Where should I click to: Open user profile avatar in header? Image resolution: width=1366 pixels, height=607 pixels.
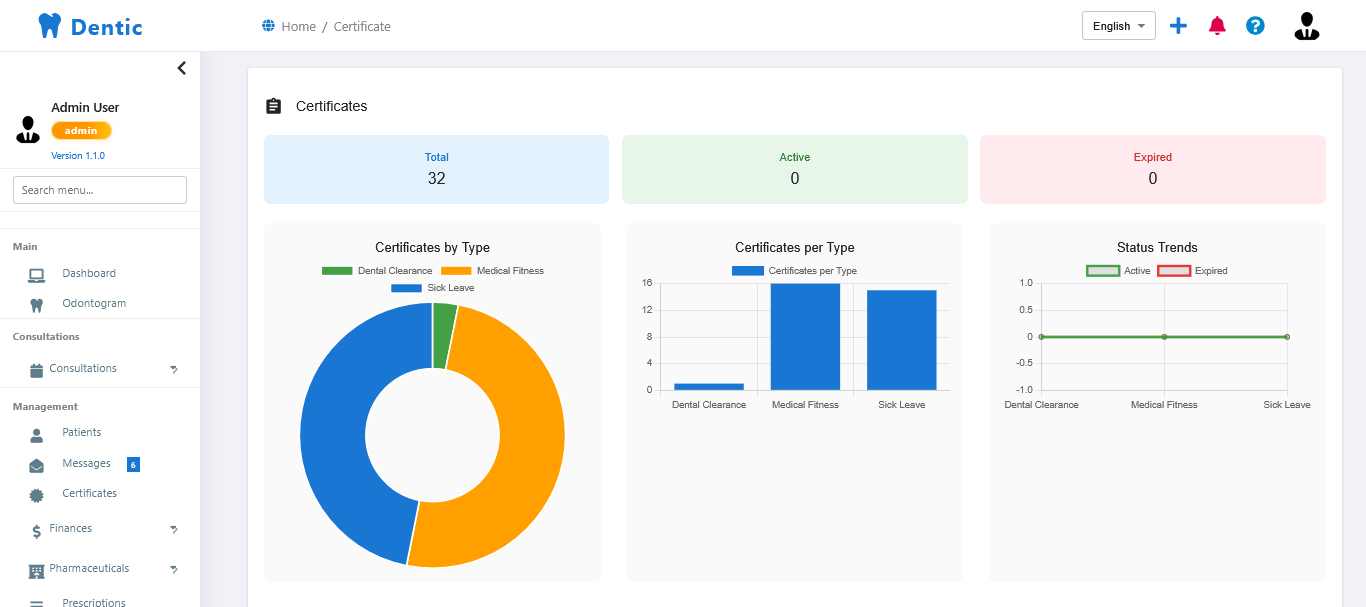click(x=1307, y=26)
